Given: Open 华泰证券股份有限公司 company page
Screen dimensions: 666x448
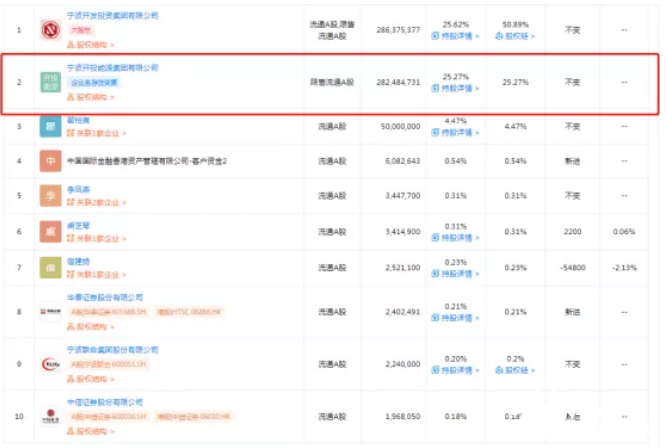Looking at the screenshot, I should 104,297.
